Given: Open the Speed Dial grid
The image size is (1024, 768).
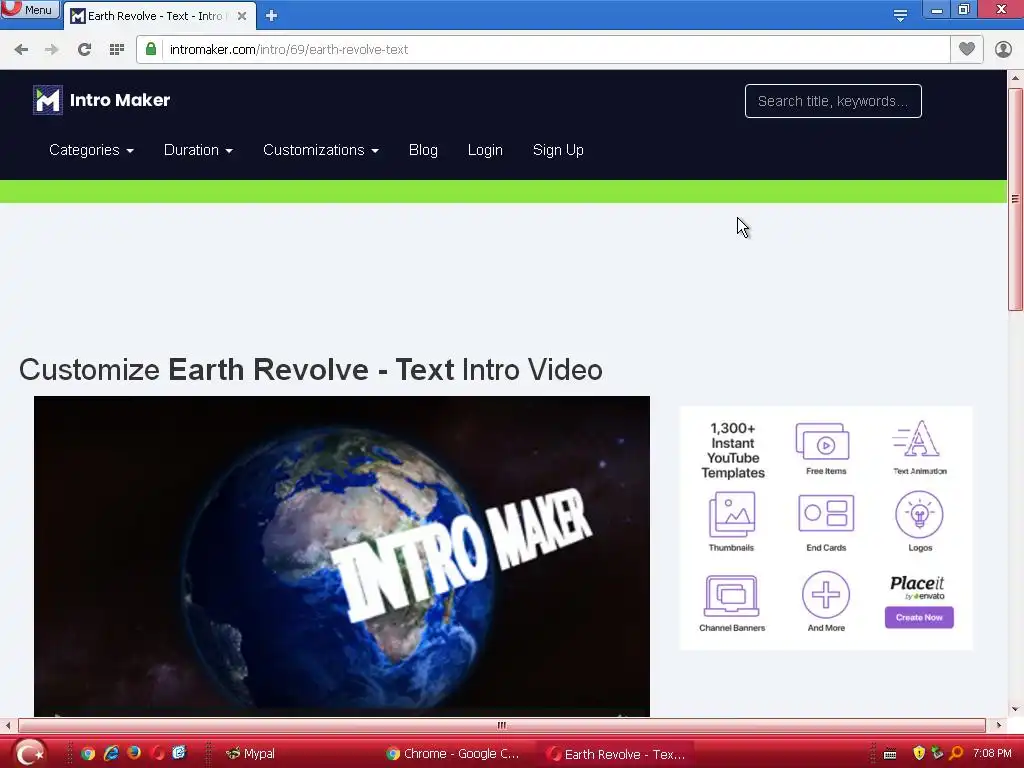Looking at the screenshot, I should pyautogui.click(x=117, y=50).
